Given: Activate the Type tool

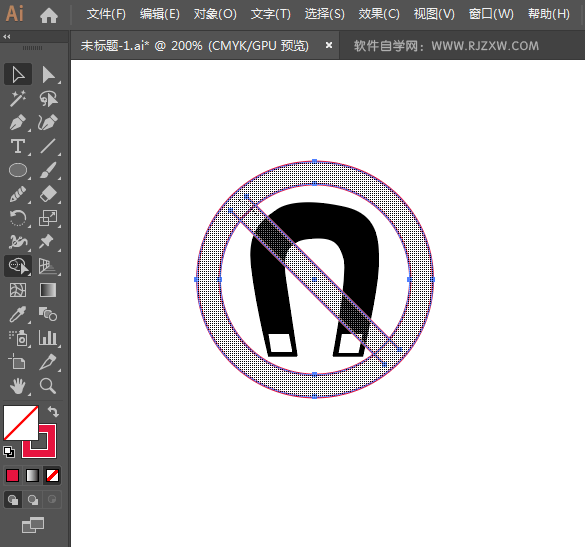Looking at the screenshot, I should pyautogui.click(x=18, y=146).
